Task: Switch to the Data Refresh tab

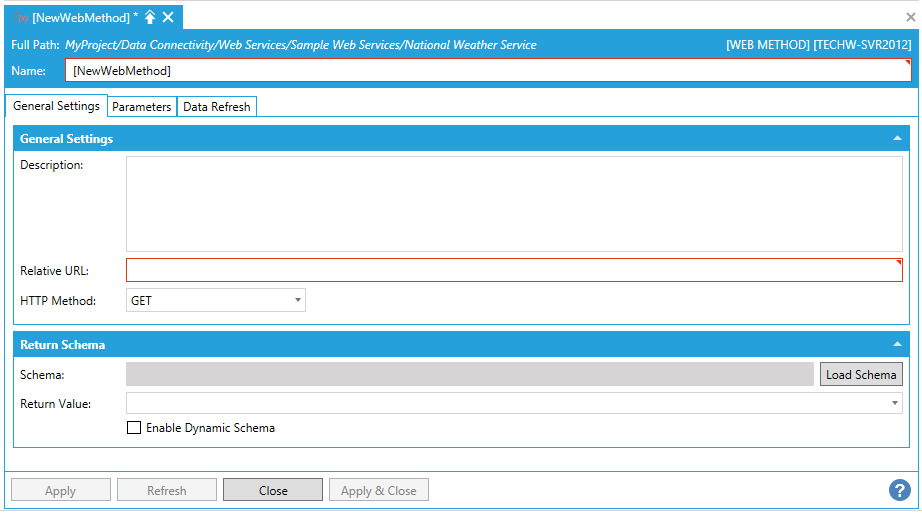Action: [x=217, y=107]
